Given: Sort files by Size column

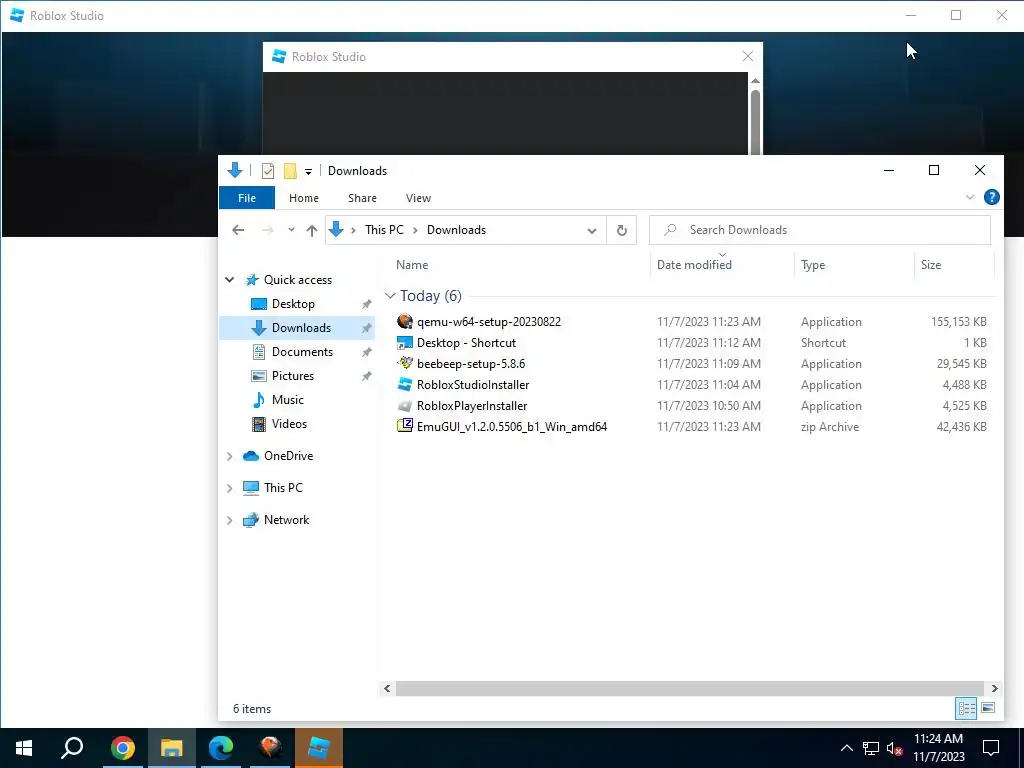Looking at the screenshot, I should point(931,264).
